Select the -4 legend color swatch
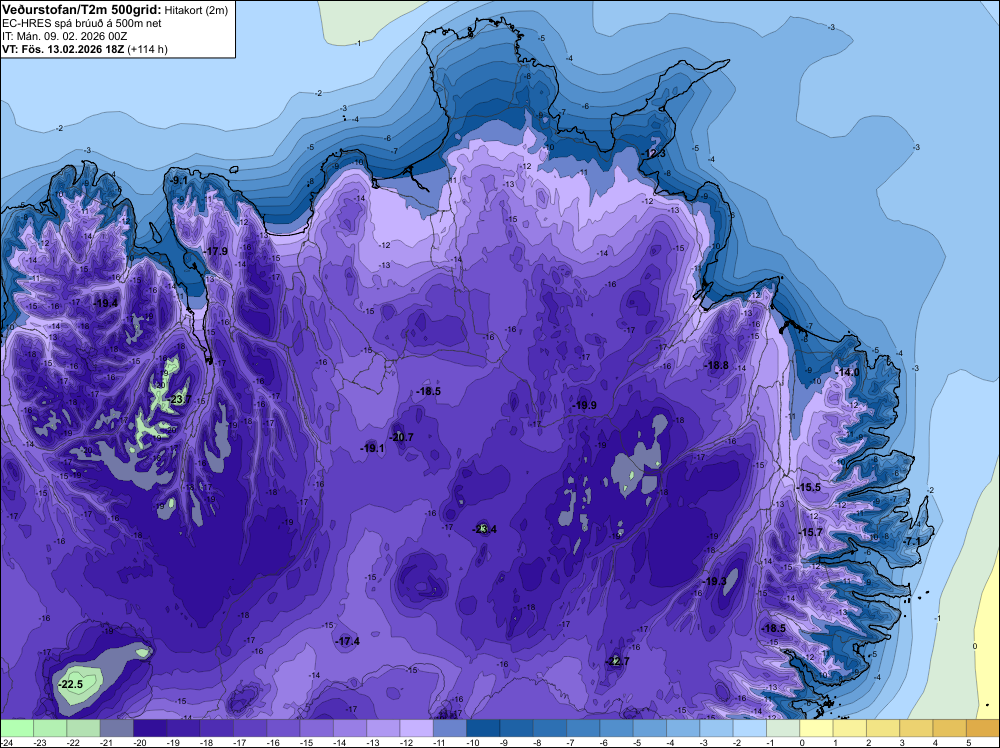This screenshot has width=1000, height=748. coord(682,728)
